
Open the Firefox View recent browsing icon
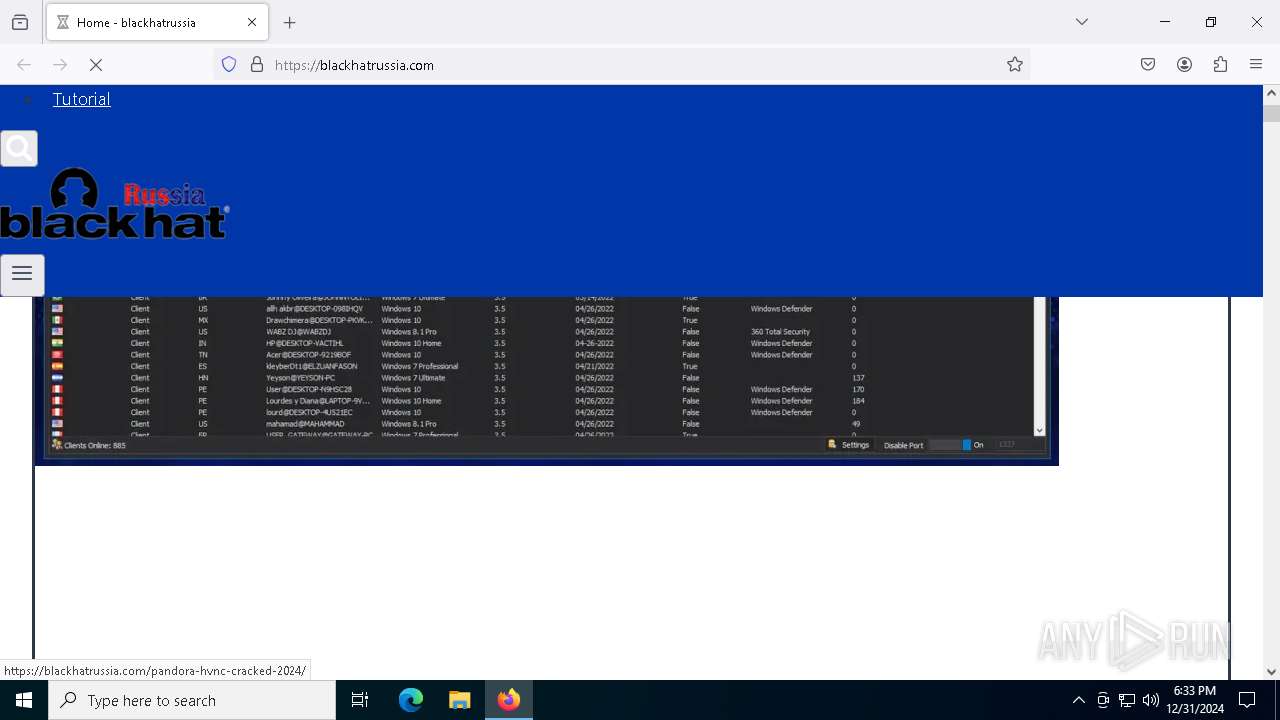[x=20, y=22]
